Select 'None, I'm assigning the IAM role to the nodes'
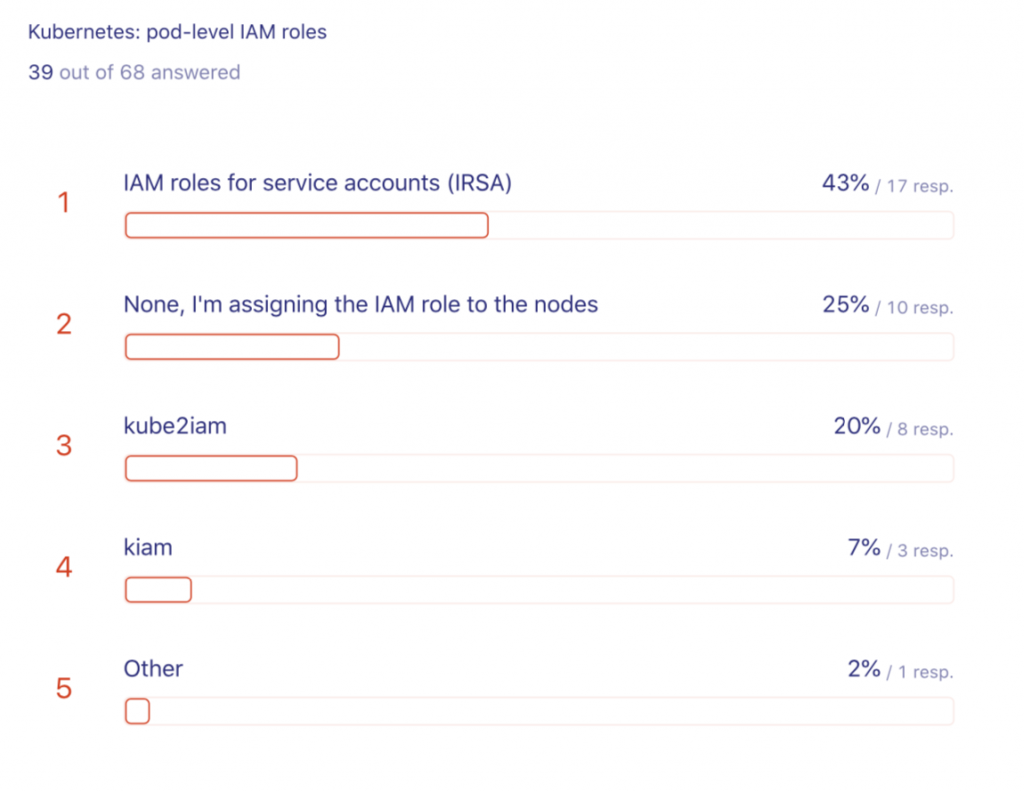Image resolution: width=1024 pixels, height=792 pixels. 360,304
